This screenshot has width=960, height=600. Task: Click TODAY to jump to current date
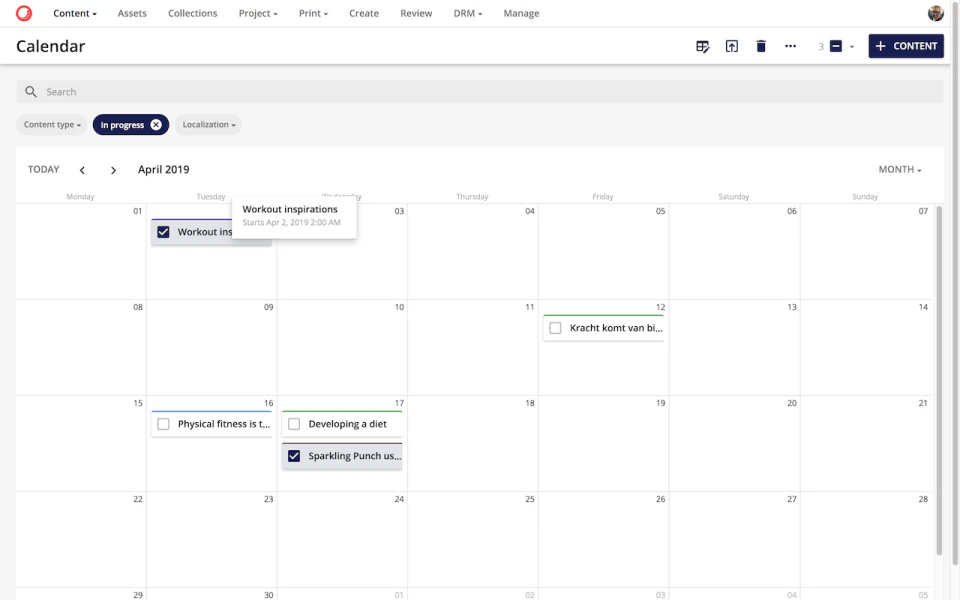click(x=43, y=169)
